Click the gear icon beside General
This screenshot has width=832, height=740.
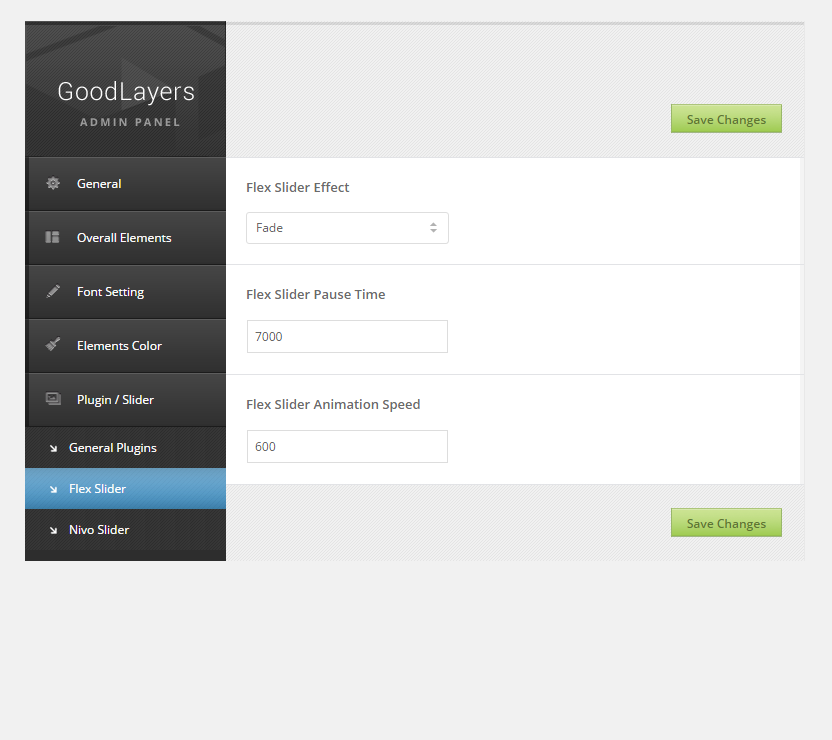[53, 184]
